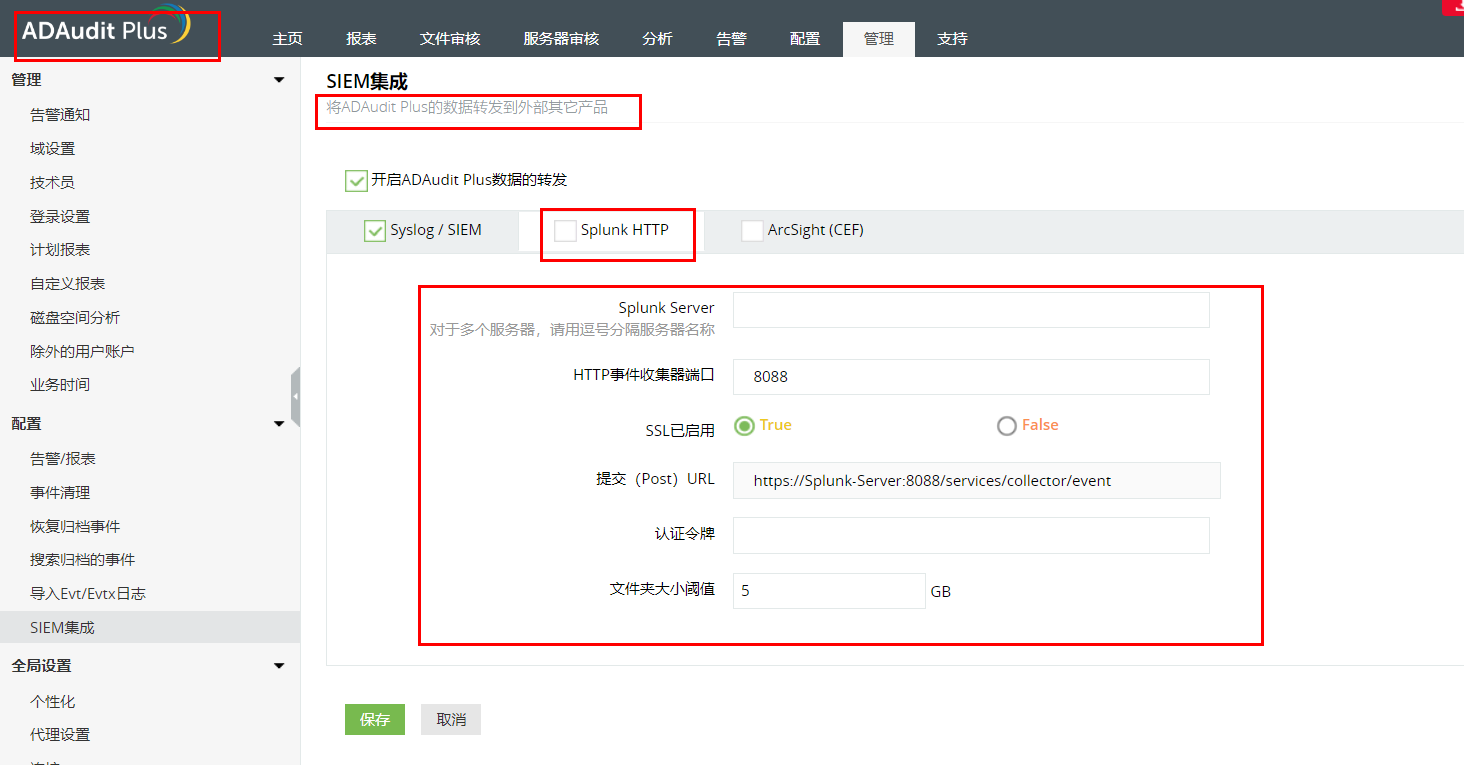Open 磁盘空间分析 in sidebar
The height and width of the screenshot is (765, 1464).
click(x=75, y=318)
